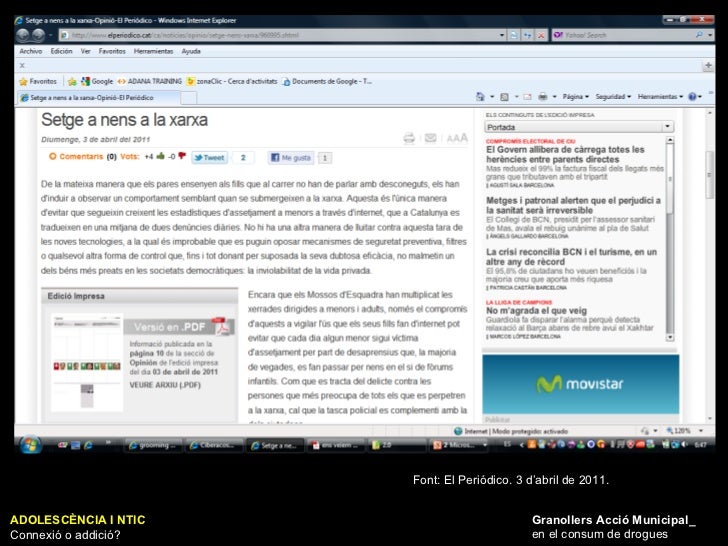Open the Página dropdown menu
This screenshot has width=728, height=546.
click(576, 97)
